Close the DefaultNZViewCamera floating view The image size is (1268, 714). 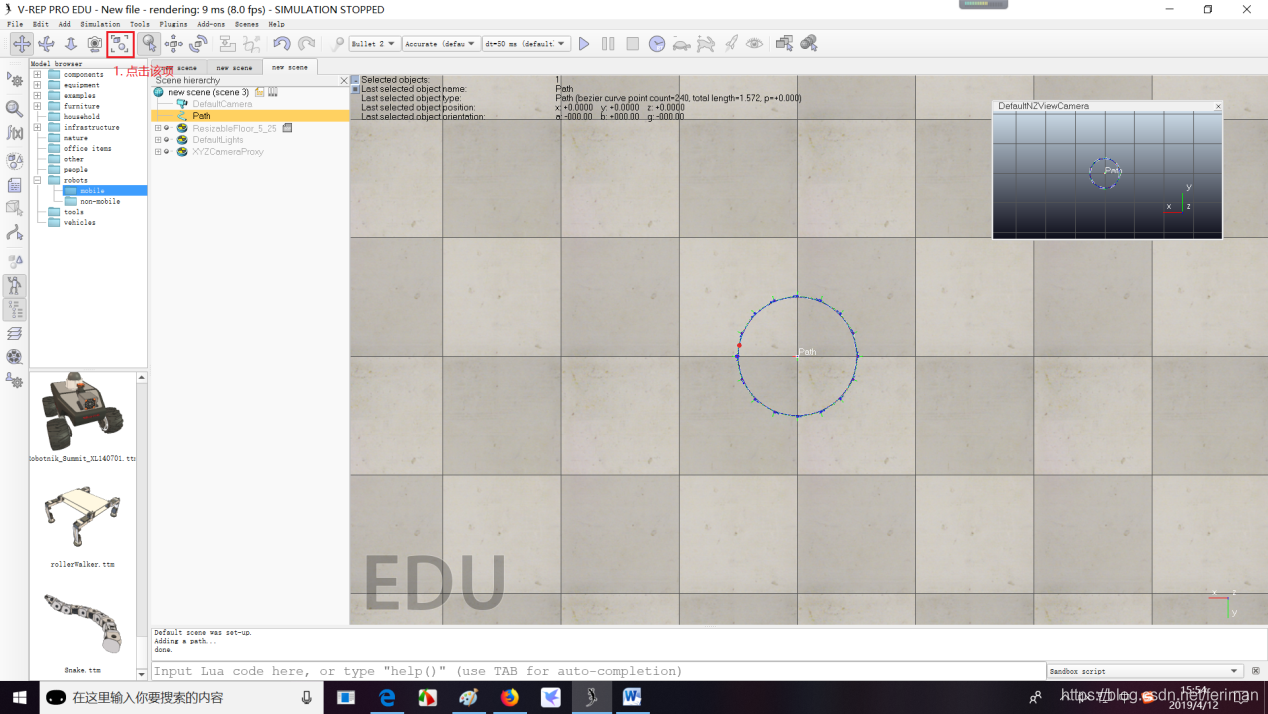(x=1218, y=106)
